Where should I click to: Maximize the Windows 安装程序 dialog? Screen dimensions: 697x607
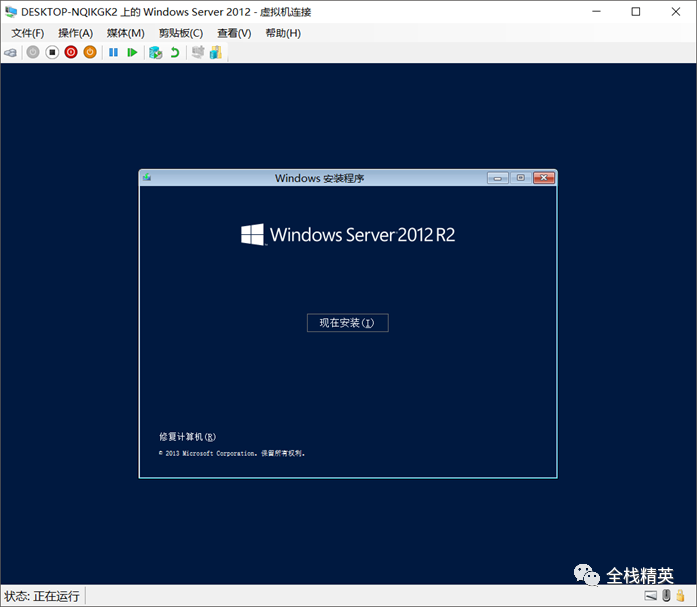(x=521, y=178)
